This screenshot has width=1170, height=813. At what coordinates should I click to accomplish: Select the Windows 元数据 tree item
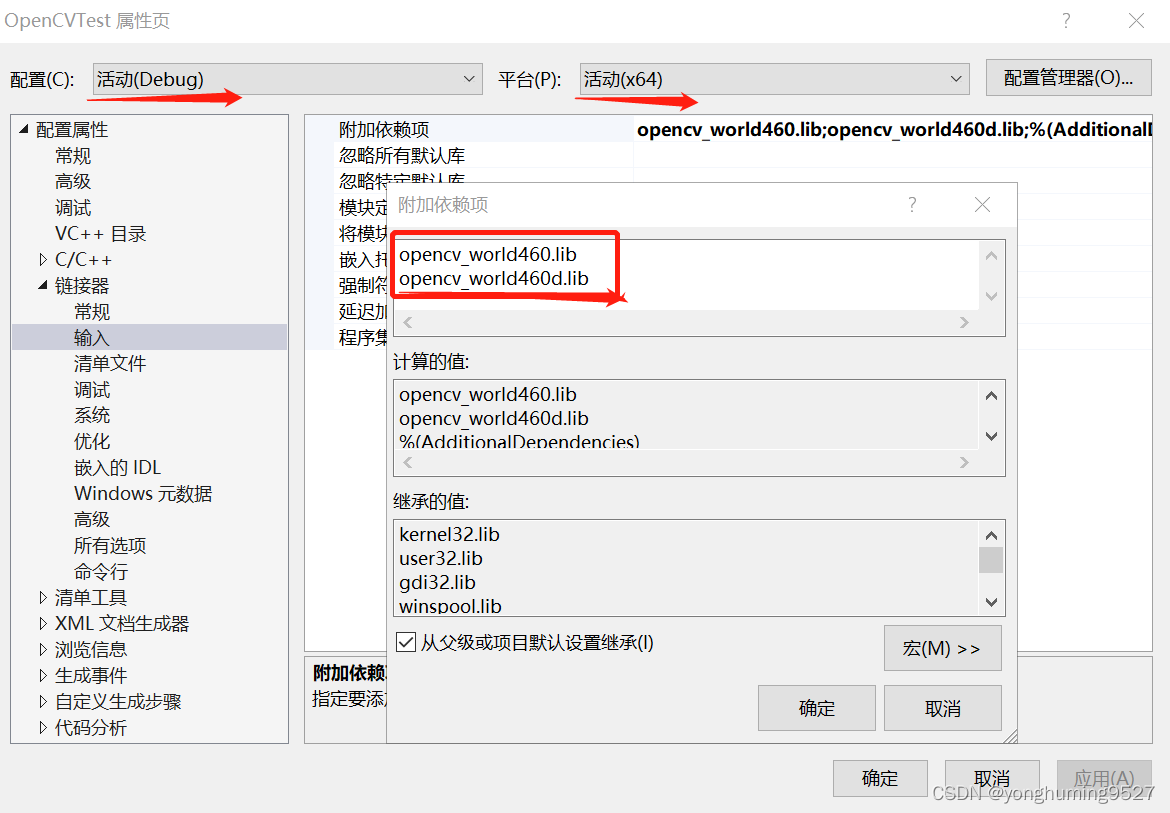point(142,493)
